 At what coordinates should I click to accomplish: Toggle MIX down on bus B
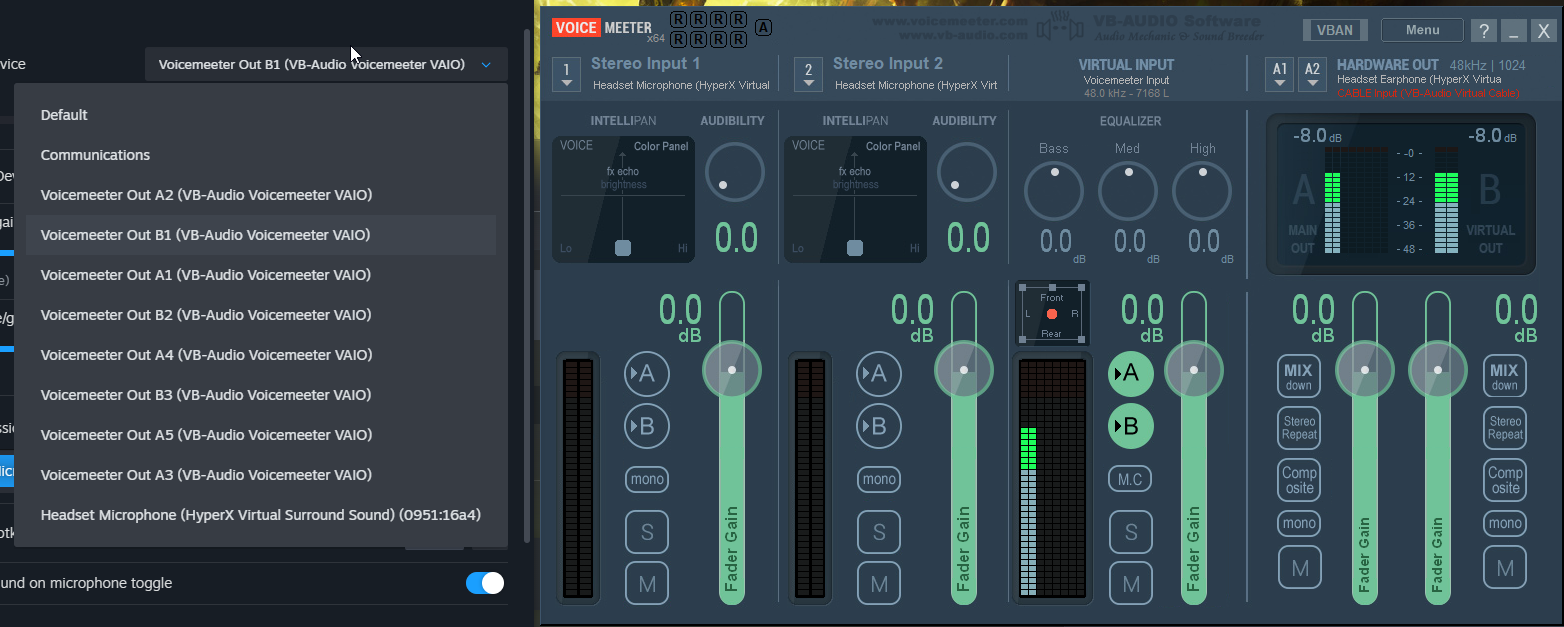pyautogui.click(x=1505, y=376)
